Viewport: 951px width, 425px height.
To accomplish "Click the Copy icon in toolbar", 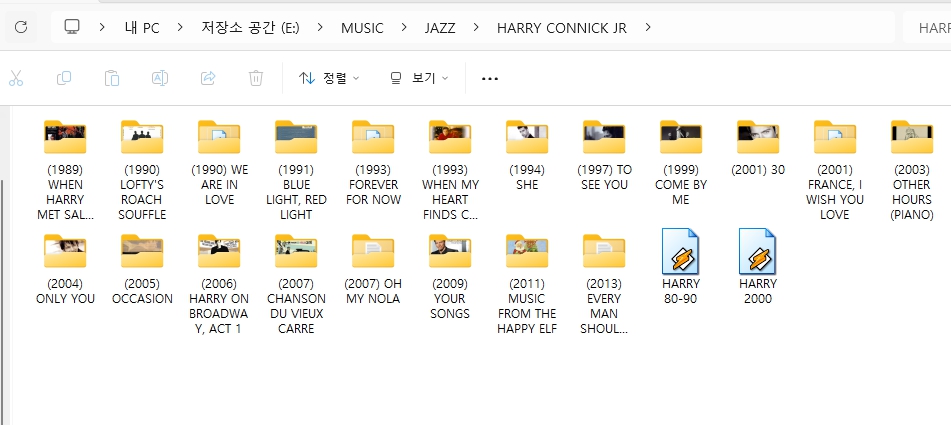I will (x=64, y=78).
